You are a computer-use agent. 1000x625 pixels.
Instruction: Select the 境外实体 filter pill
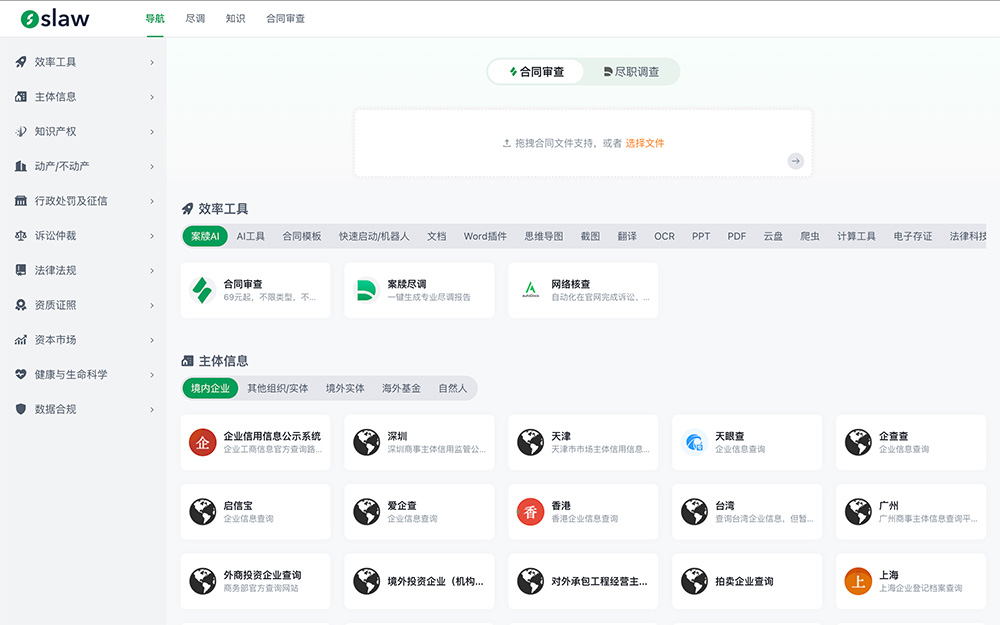coord(345,388)
